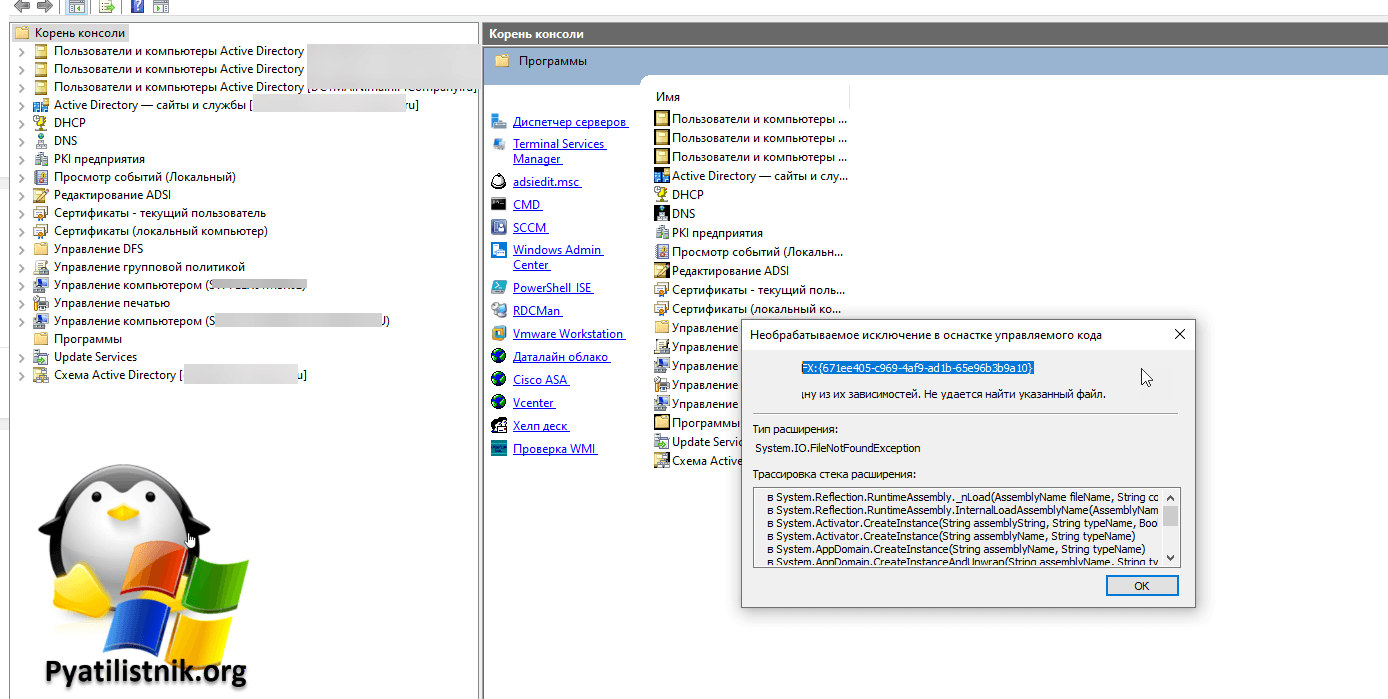Image resolution: width=1388 pixels, height=699 pixels.
Task: Toggle the show/hide console tree toolbar button
Action: (76, 7)
